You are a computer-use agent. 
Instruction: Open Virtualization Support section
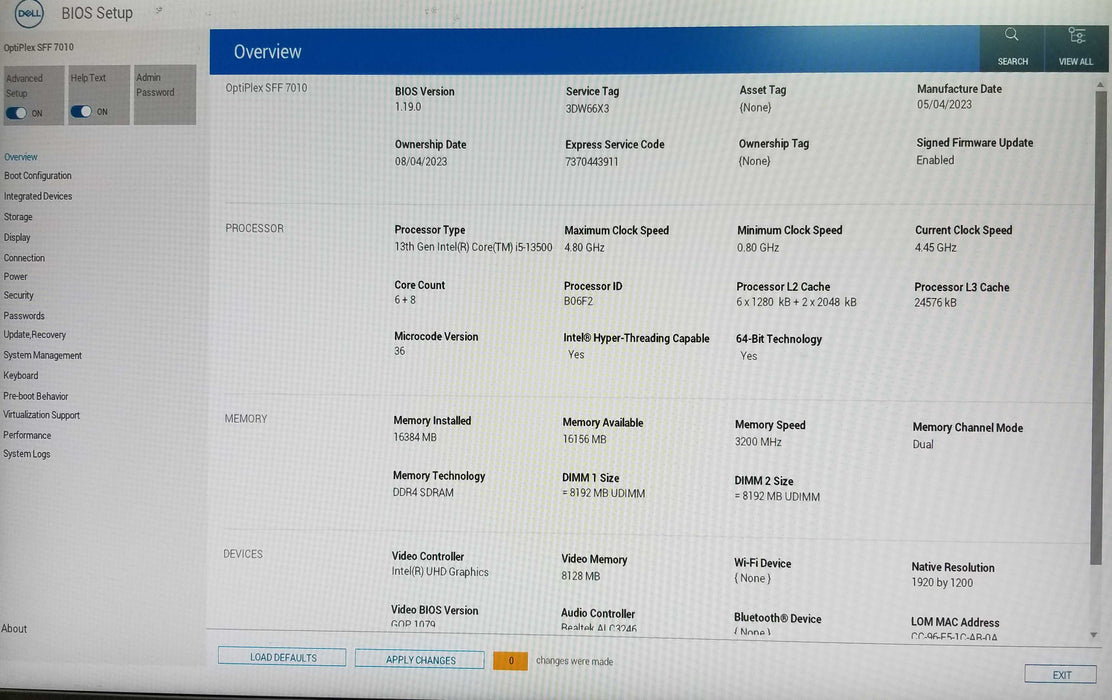point(41,414)
